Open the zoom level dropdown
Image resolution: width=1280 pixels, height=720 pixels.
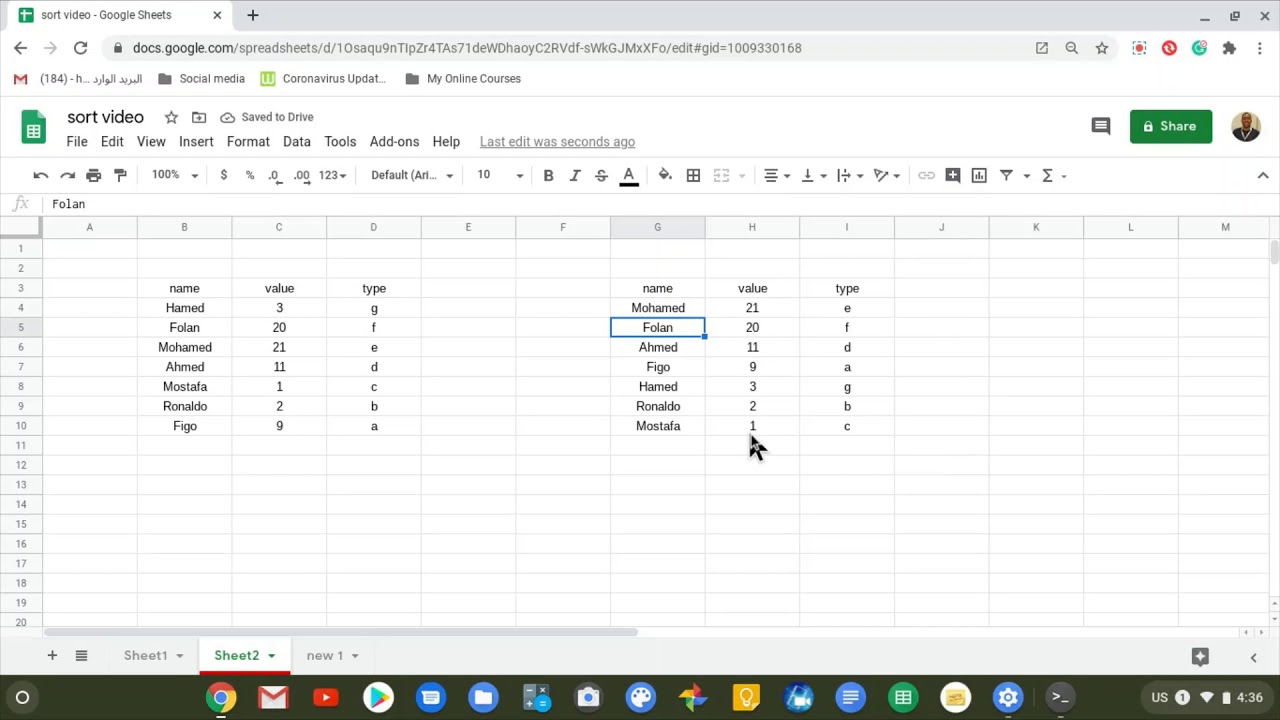(175, 175)
